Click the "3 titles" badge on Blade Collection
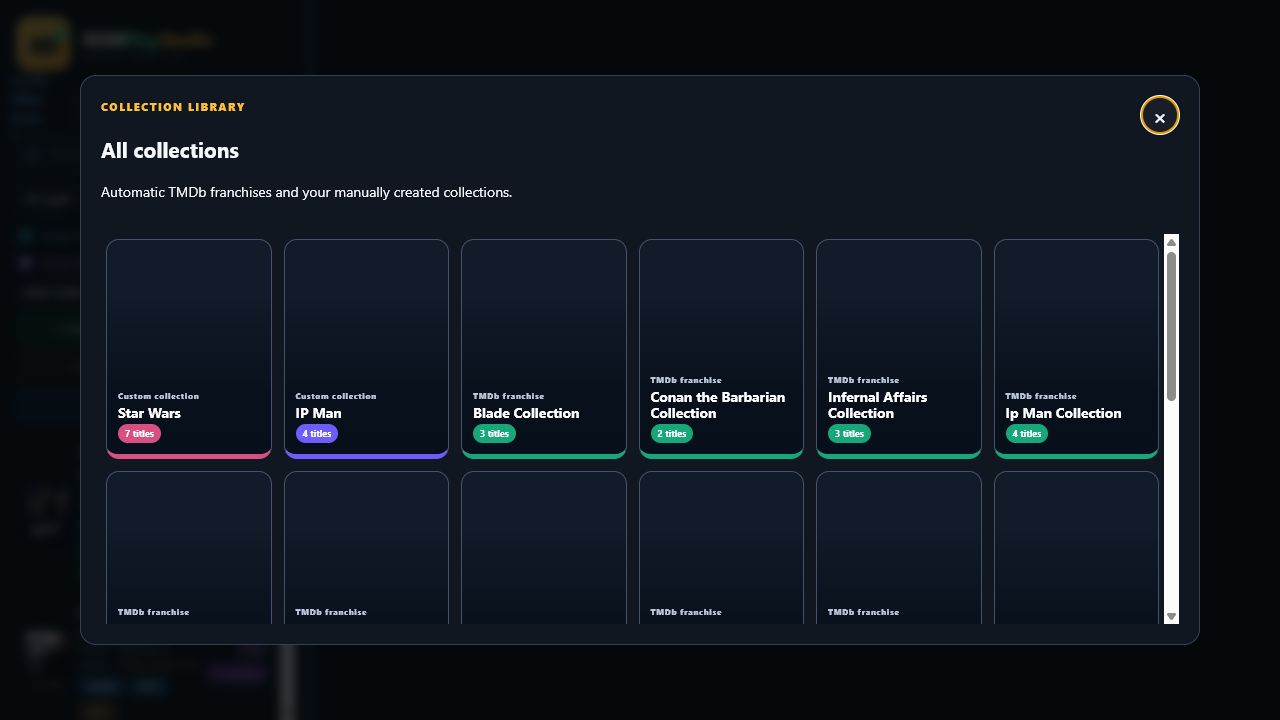The width and height of the screenshot is (1280, 720). (494, 434)
